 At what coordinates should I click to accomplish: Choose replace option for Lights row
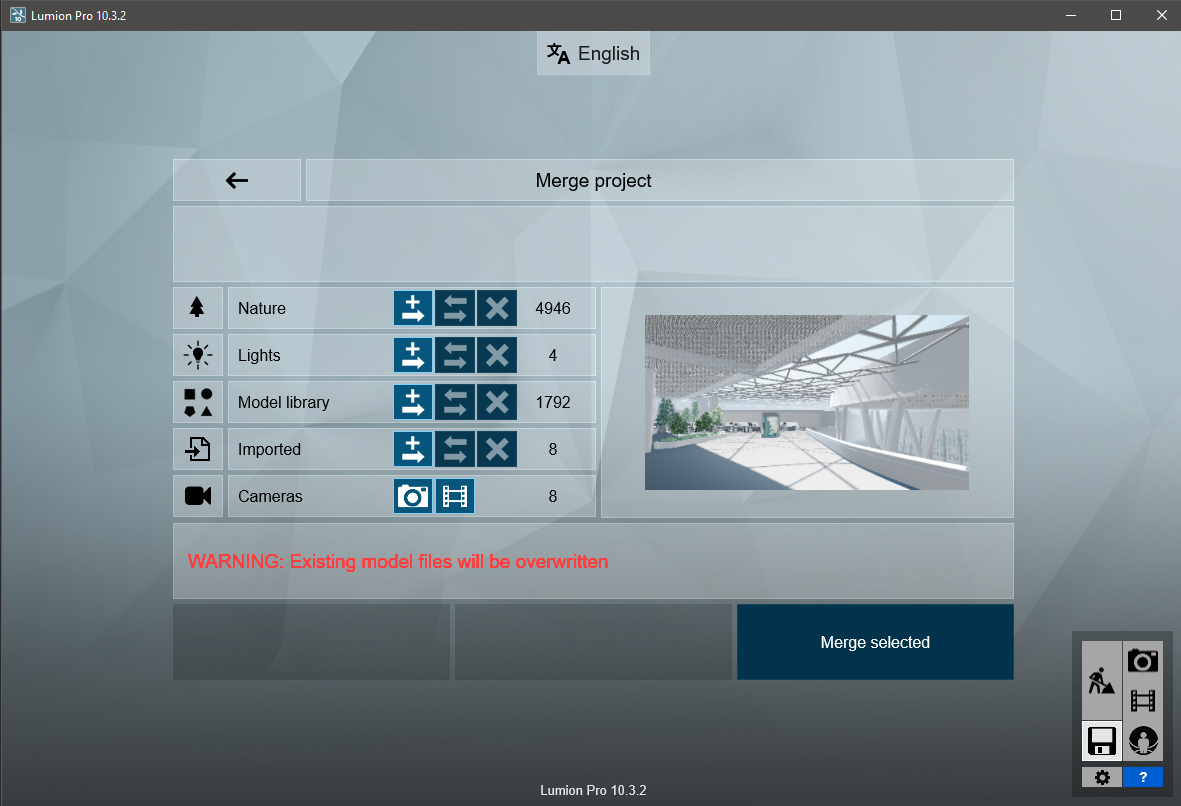point(455,355)
